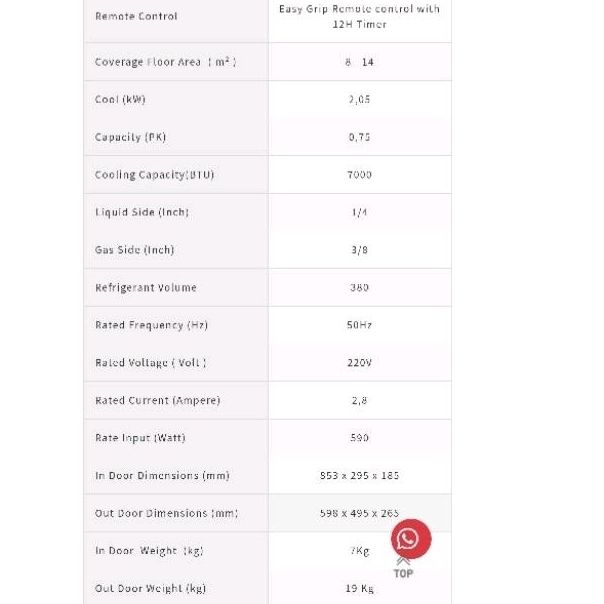
Task: Click the Rated Current (Ampere) label
Action: point(157,400)
